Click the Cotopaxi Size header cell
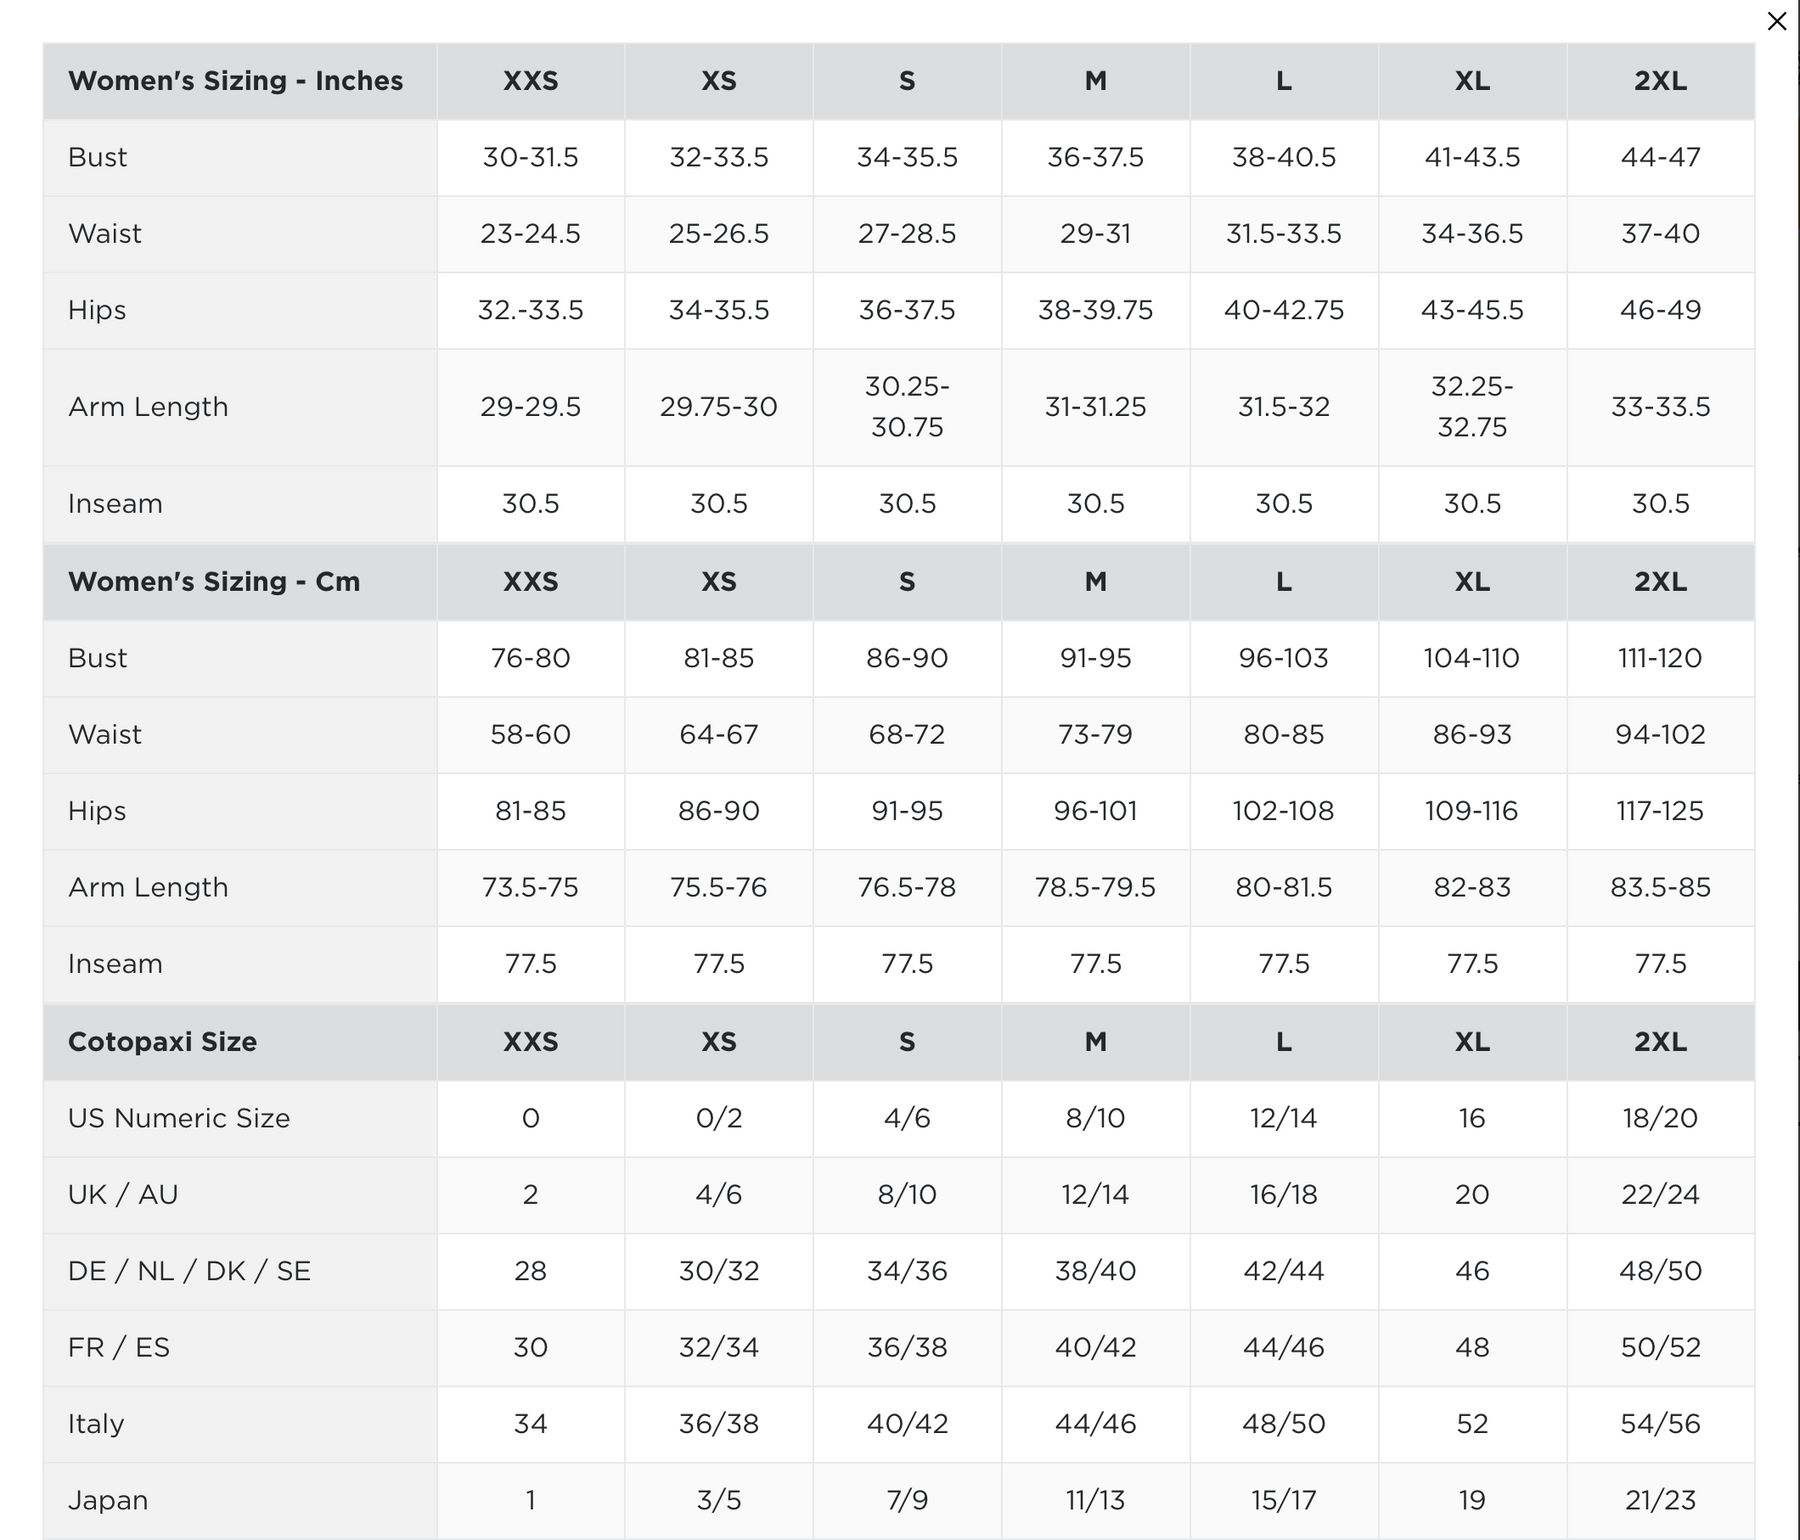The image size is (1800, 1540). point(162,1042)
